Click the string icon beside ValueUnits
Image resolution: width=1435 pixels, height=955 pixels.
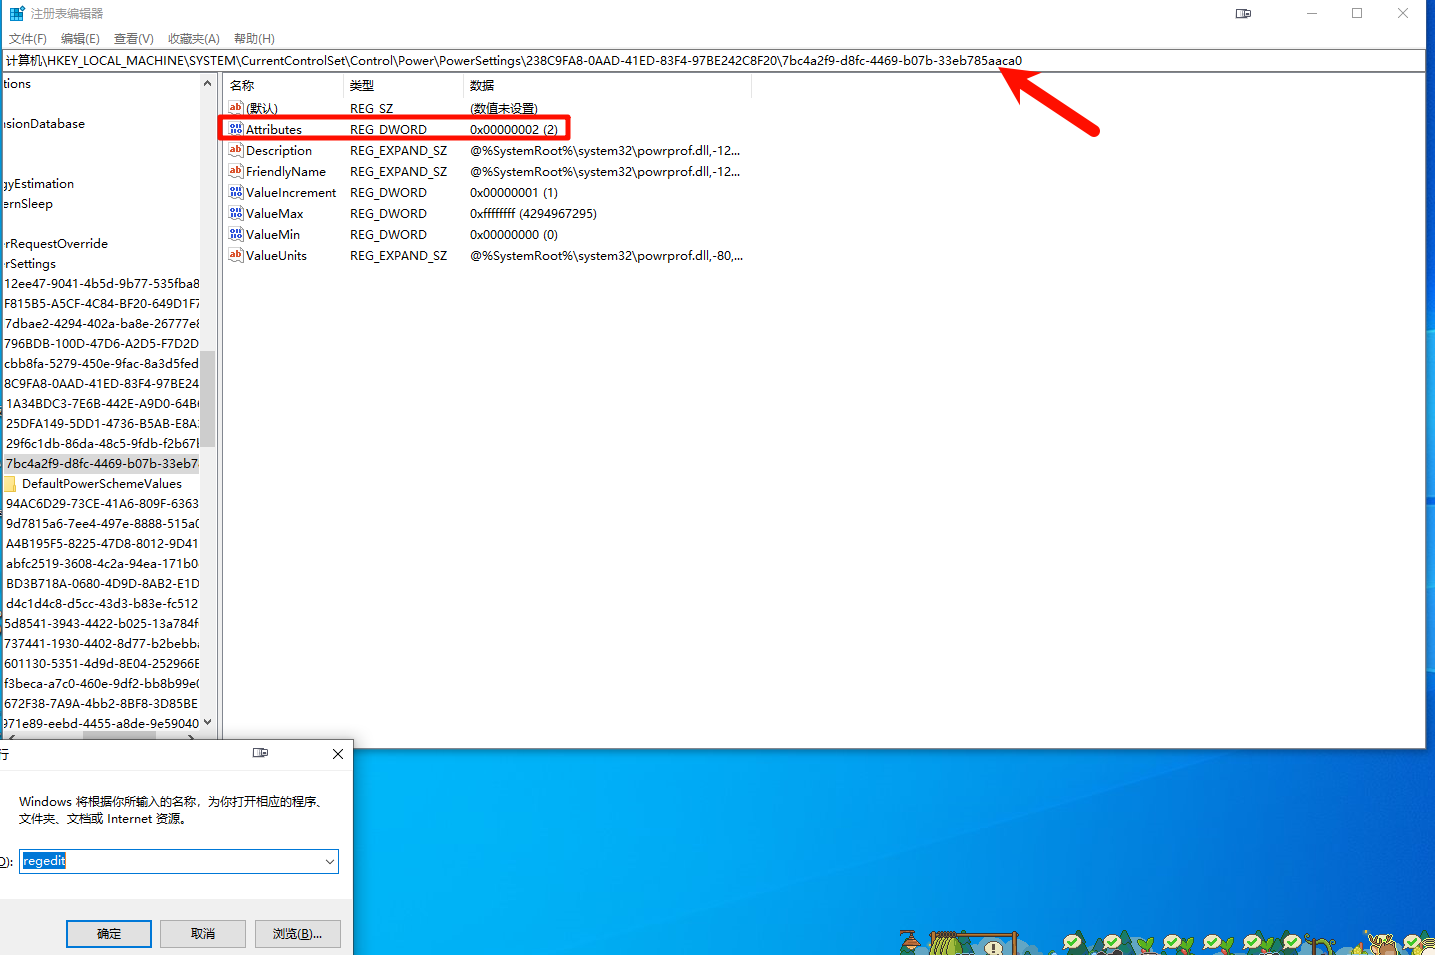236,255
